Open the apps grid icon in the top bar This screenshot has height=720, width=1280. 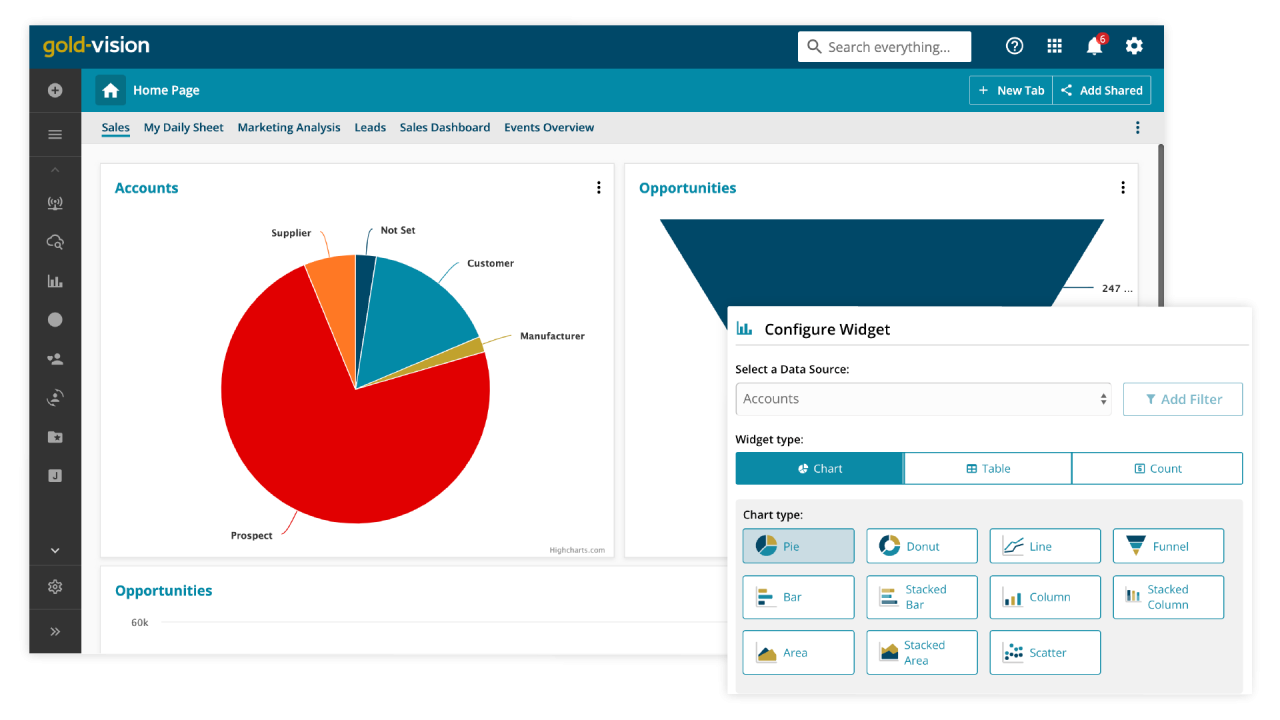coord(1054,46)
